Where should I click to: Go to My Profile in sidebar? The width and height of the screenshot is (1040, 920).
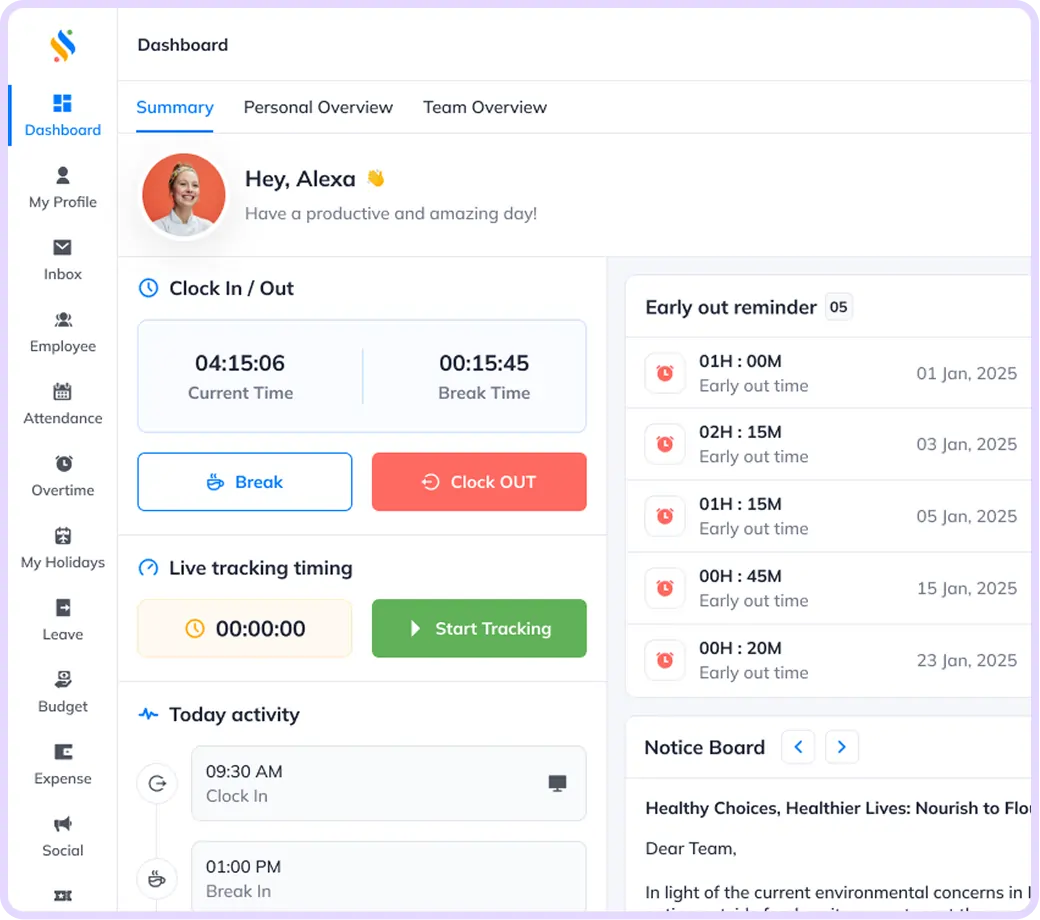click(x=62, y=188)
